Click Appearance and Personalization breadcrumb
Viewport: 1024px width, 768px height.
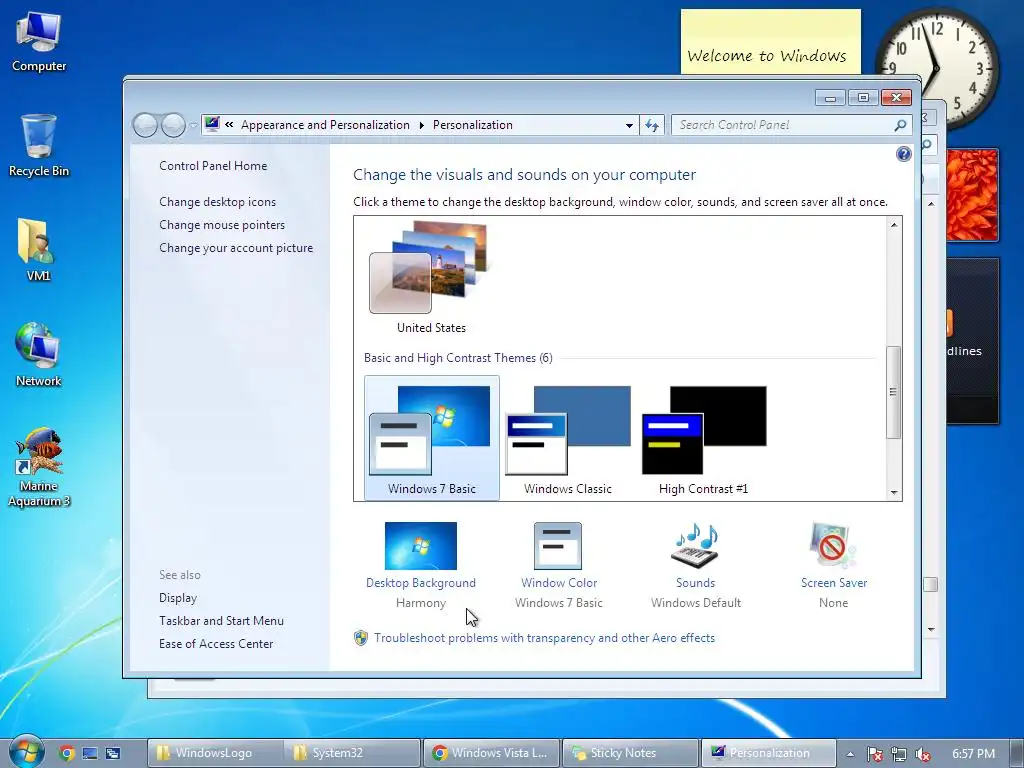pos(325,125)
